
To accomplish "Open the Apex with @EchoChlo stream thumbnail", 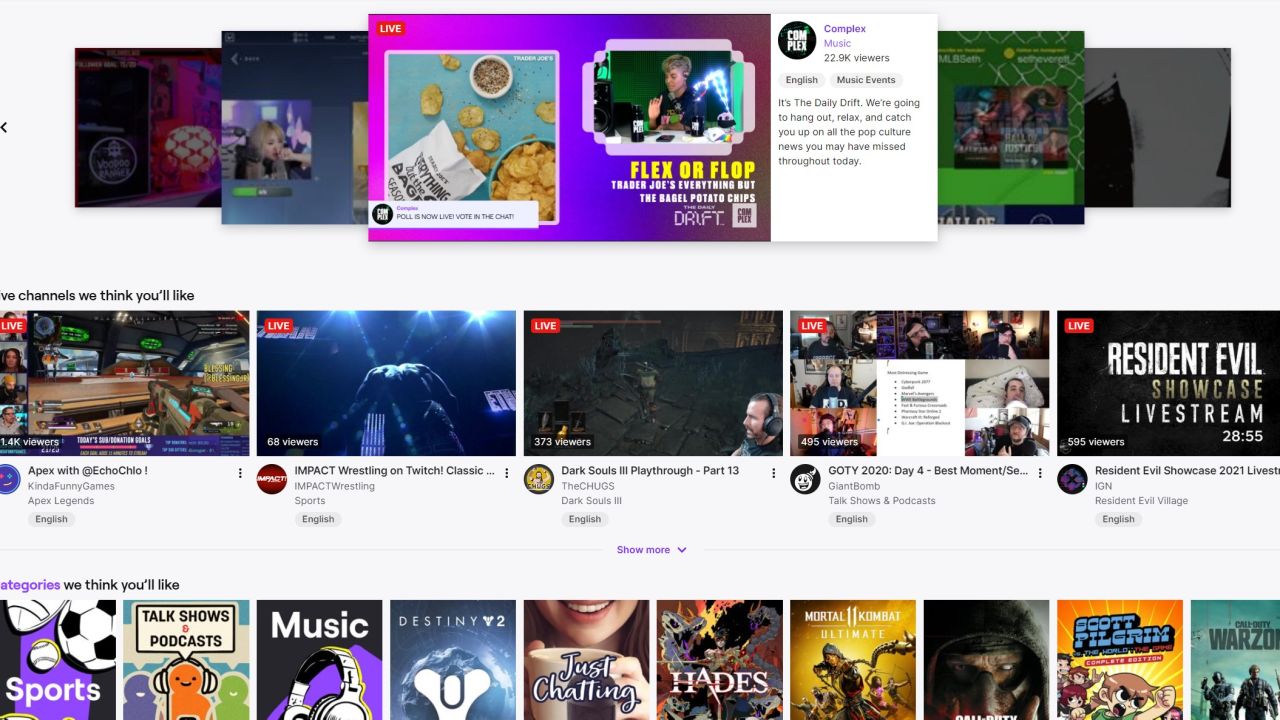I will point(124,383).
